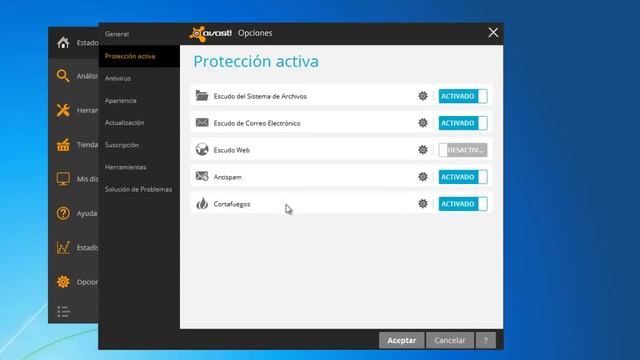Open the chart Estadísticas icon in main window
Image resolution: width=640 pixels, height=360 pixels.
point(63,247)
